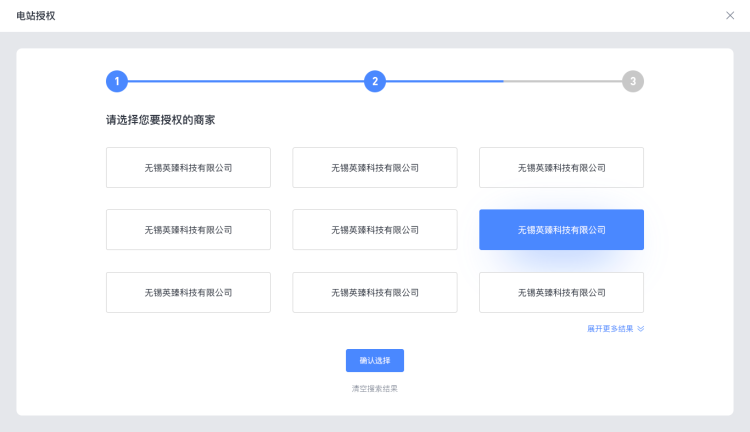
Task: Pick the center merchant card in the grid
Action: 375,230
